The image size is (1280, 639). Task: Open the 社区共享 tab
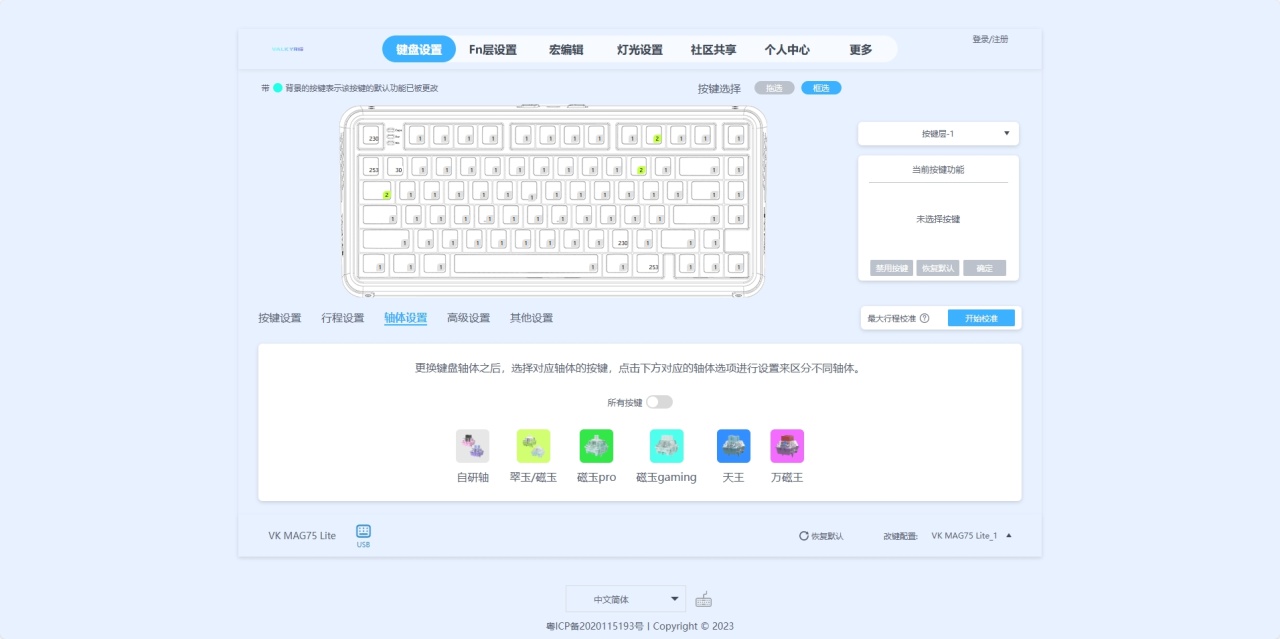713,49
